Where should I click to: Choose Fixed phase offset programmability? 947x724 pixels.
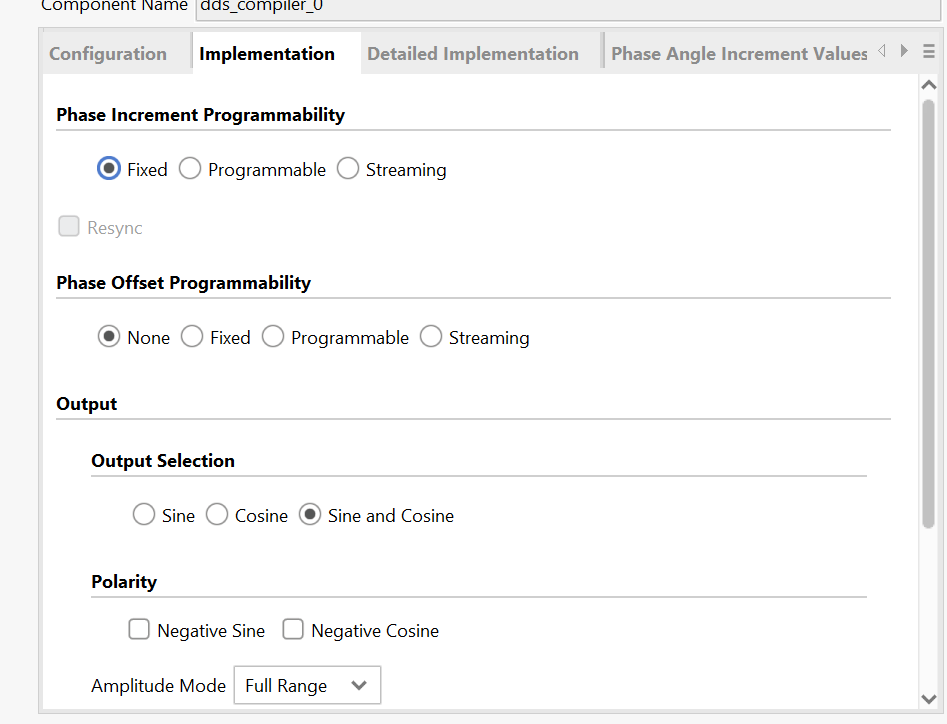click(x=192, y=338)
